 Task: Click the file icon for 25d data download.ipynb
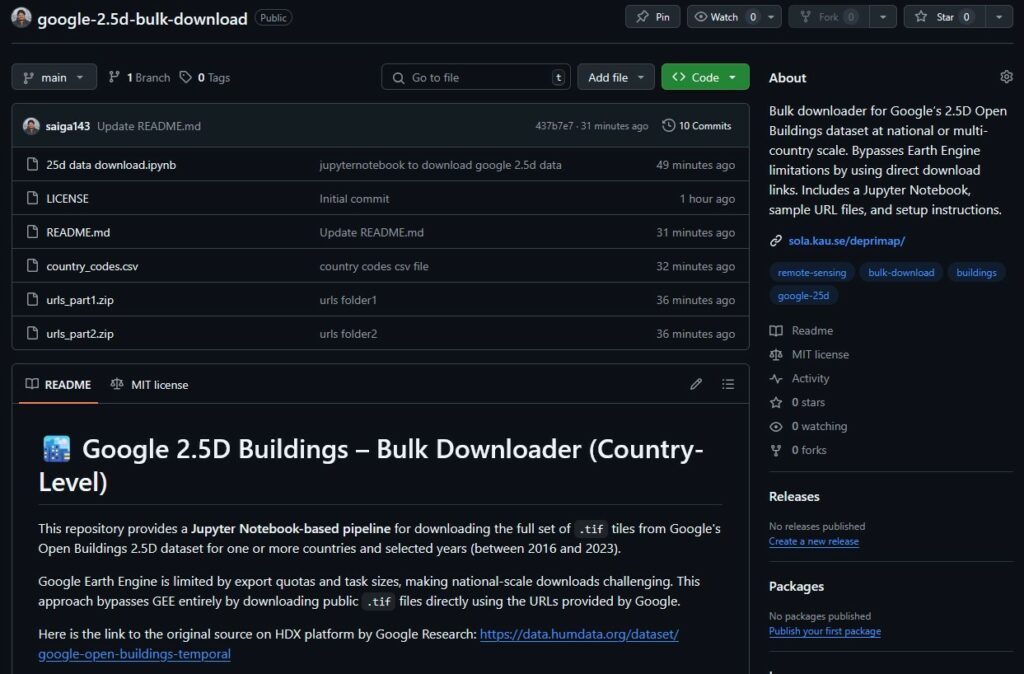point(32,165)
